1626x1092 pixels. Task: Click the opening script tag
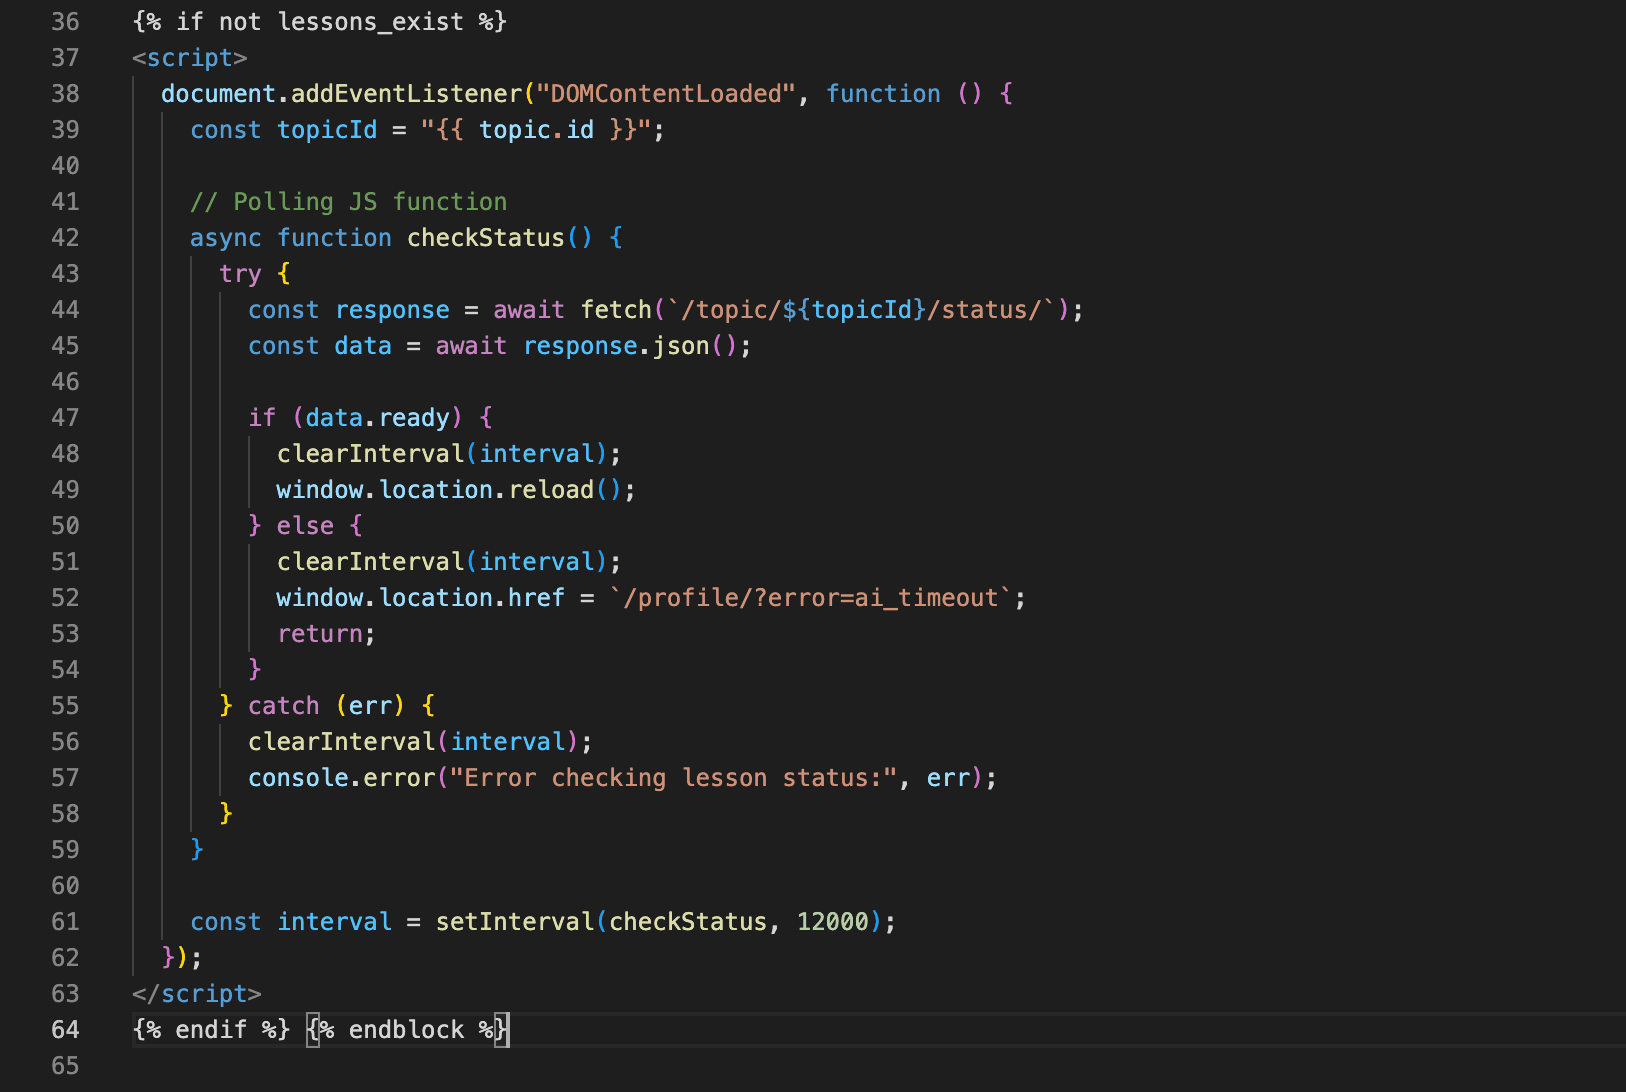click(x=189, y=58)
